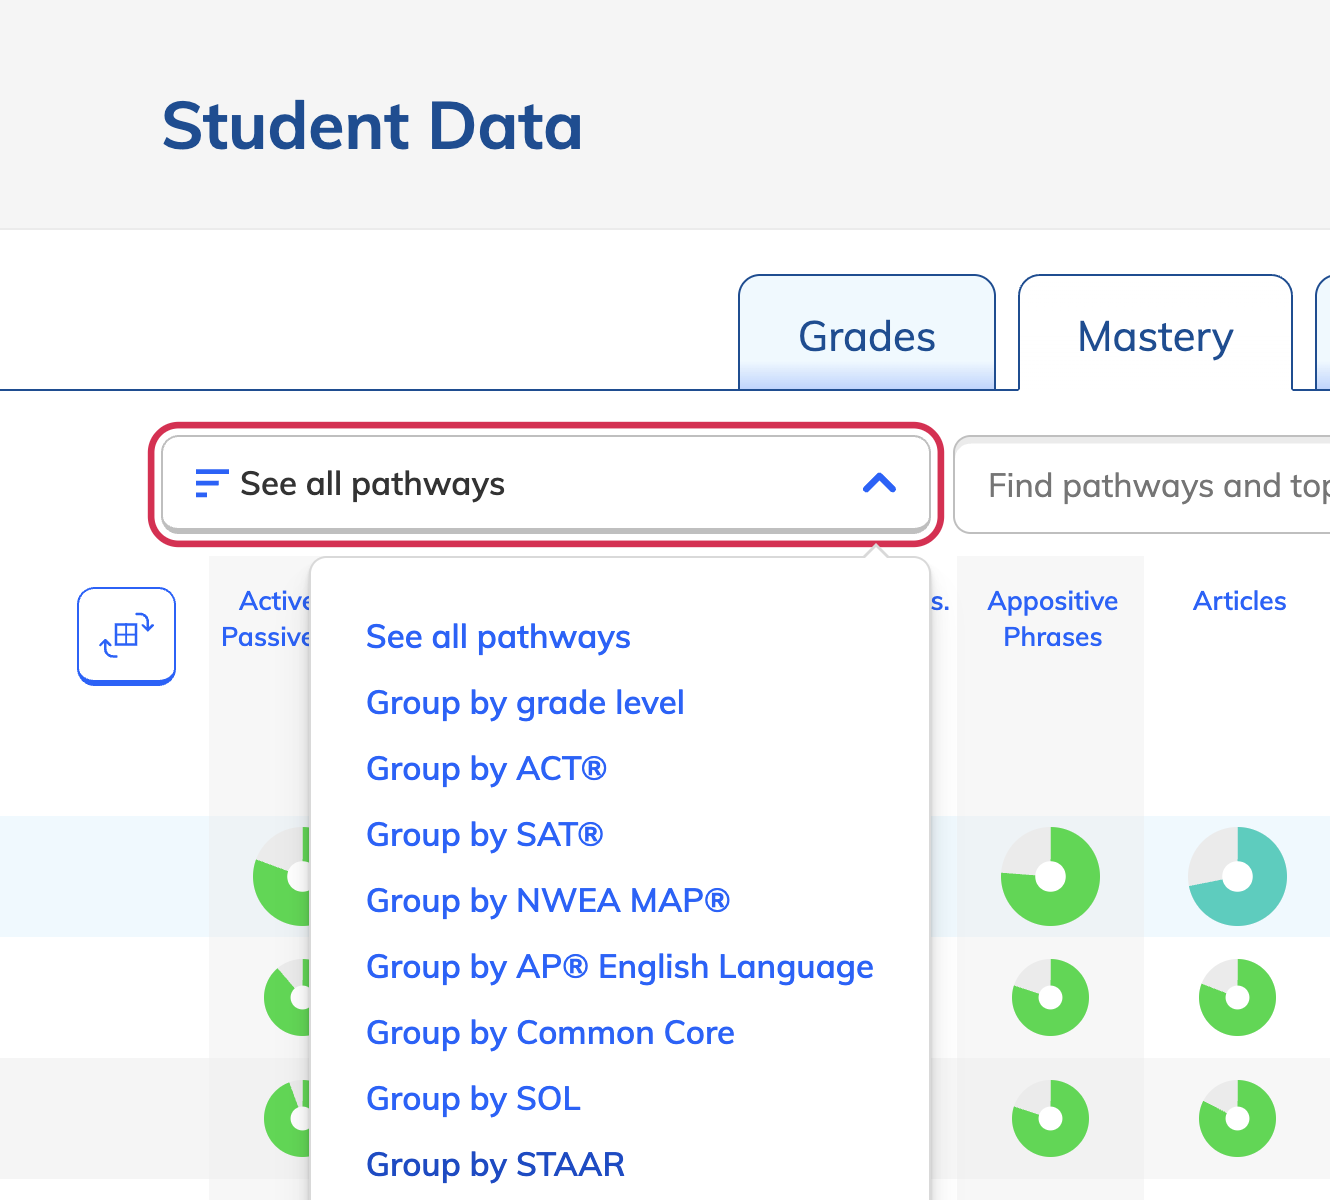Image resolution: width=1330 pixels, height=1200 pixels.
Task: Click Appositive Phrases mastery chart in third row
Action: pos(1050,1118)
